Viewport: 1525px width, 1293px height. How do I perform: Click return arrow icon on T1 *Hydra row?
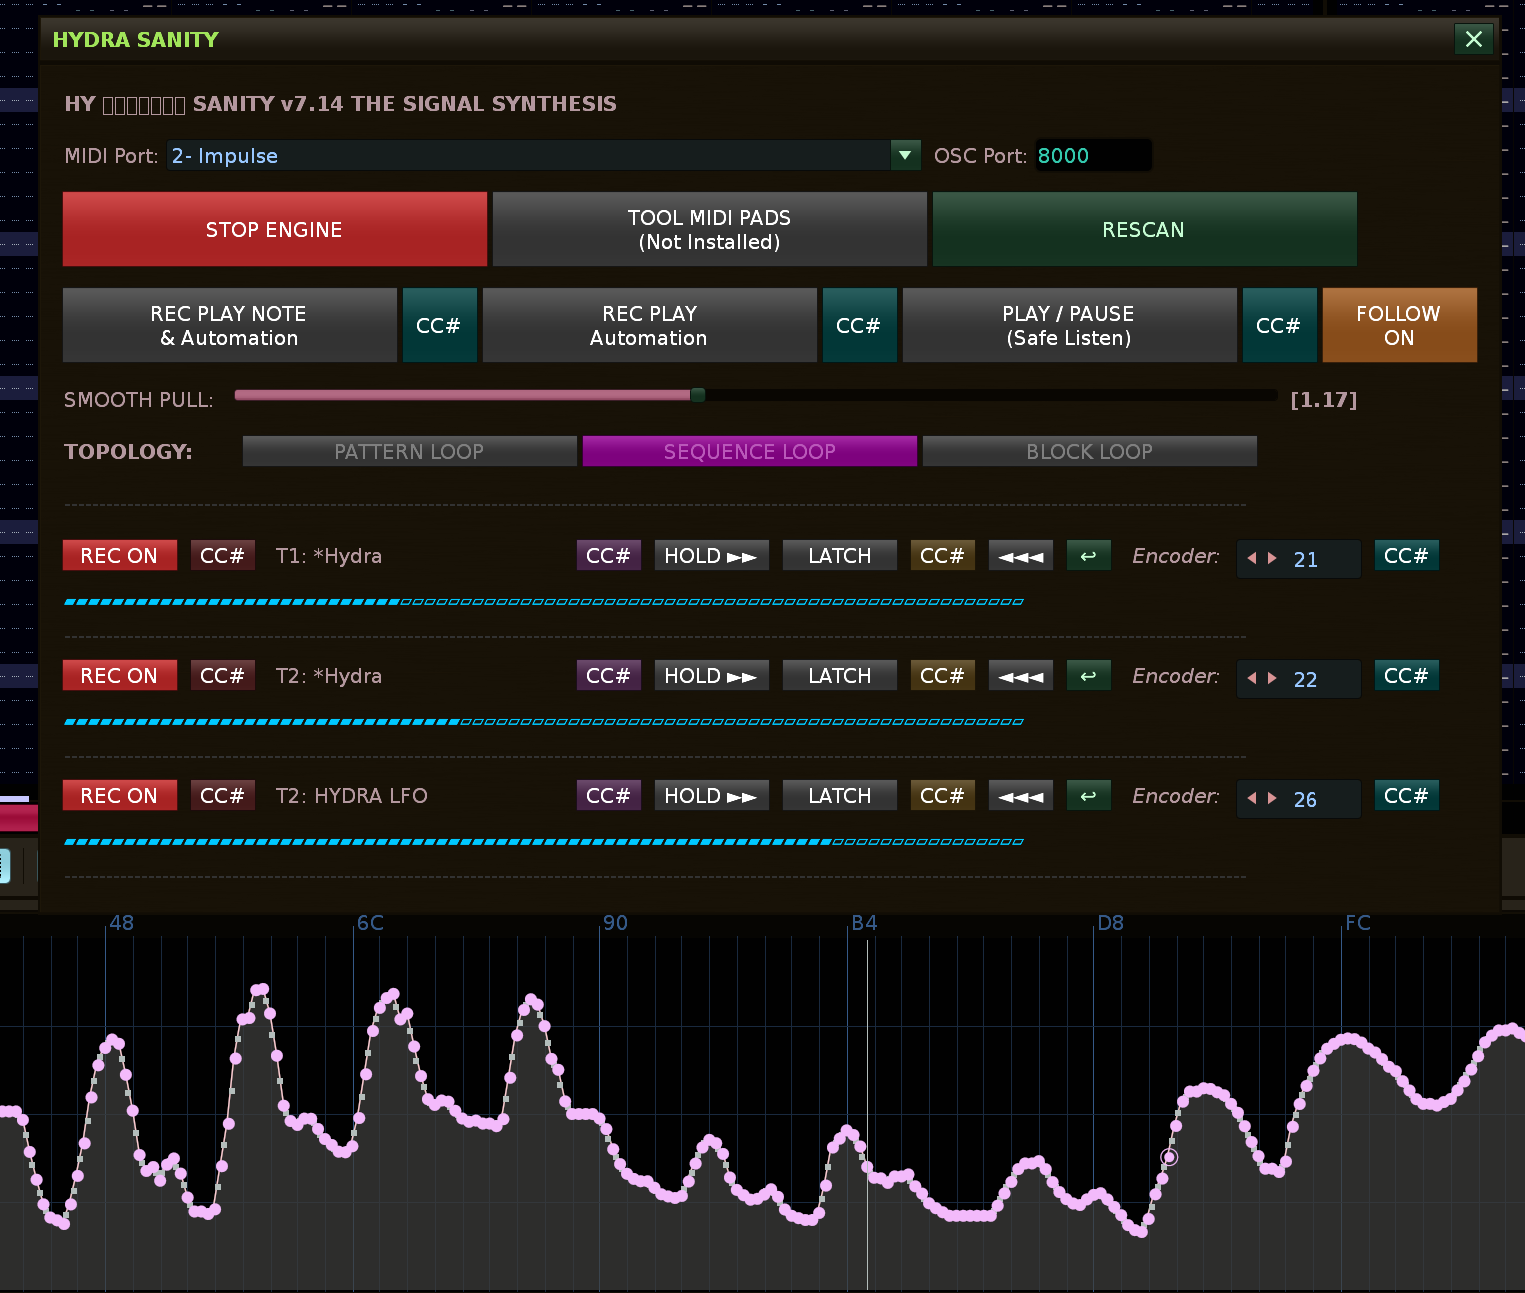coord(1088,556)
